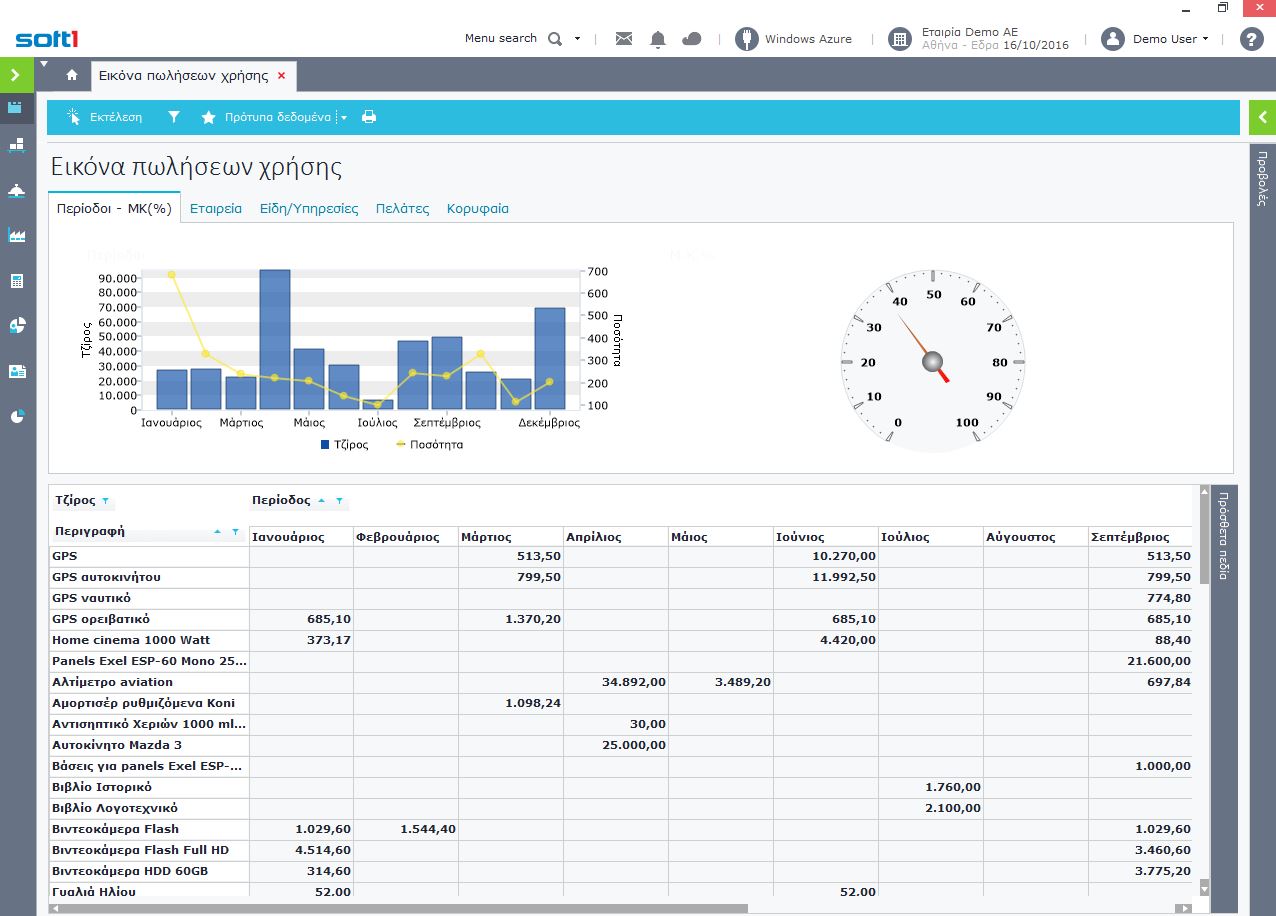This screenshot has height=916, width=1276.
Task: Toggle the Ποσότητα series in chart legend
Action: click(430, 444)
